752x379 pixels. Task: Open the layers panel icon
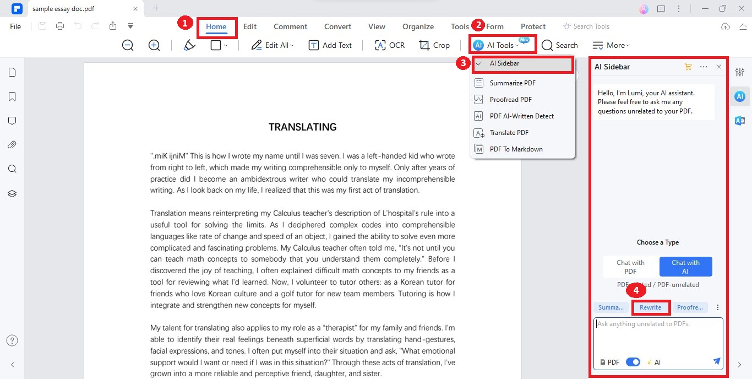tap(12, 193)
